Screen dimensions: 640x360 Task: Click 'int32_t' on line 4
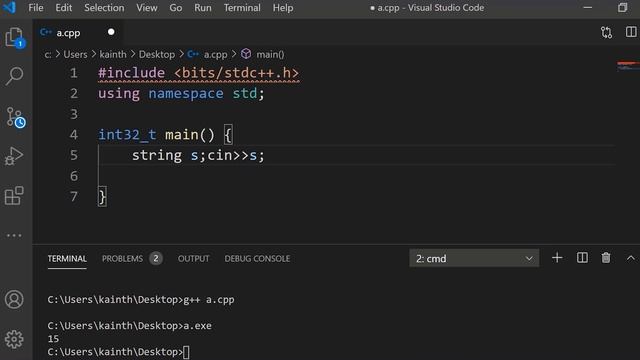(127, 135)
